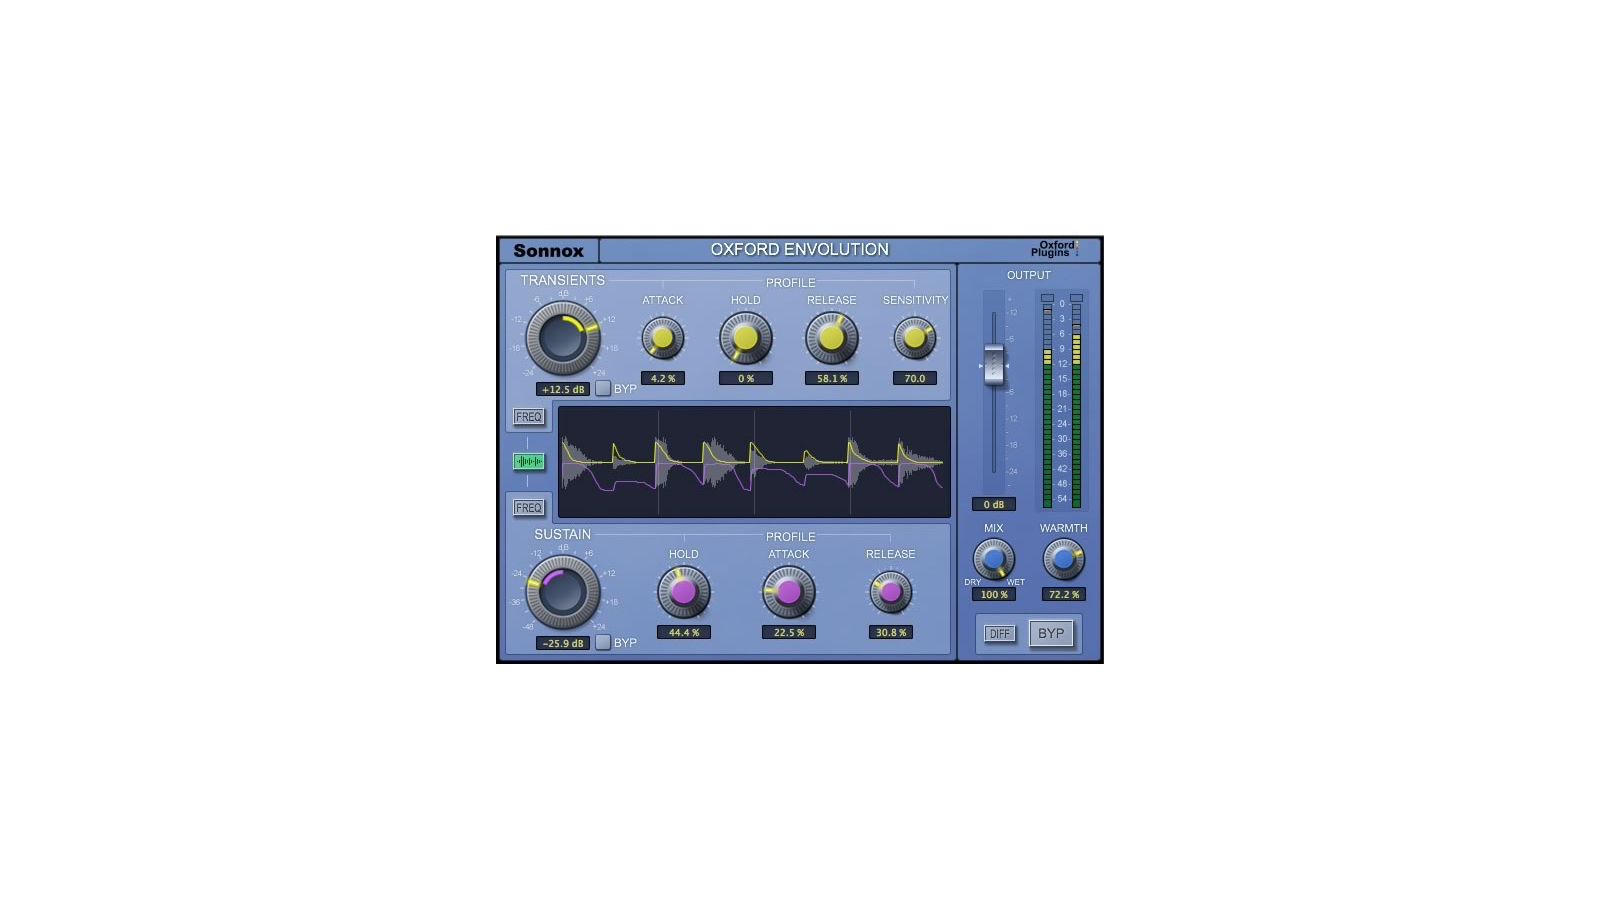The height and width of the screenshot is (900, 1600).
Task: Toggle the Sustain FREQ button
Action: tap(528, 508)
